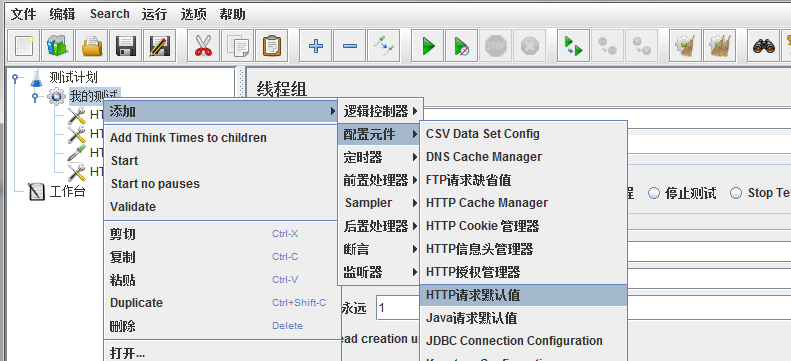
Task: Click the Clear broom icon
Action: [x=686, y=46]
